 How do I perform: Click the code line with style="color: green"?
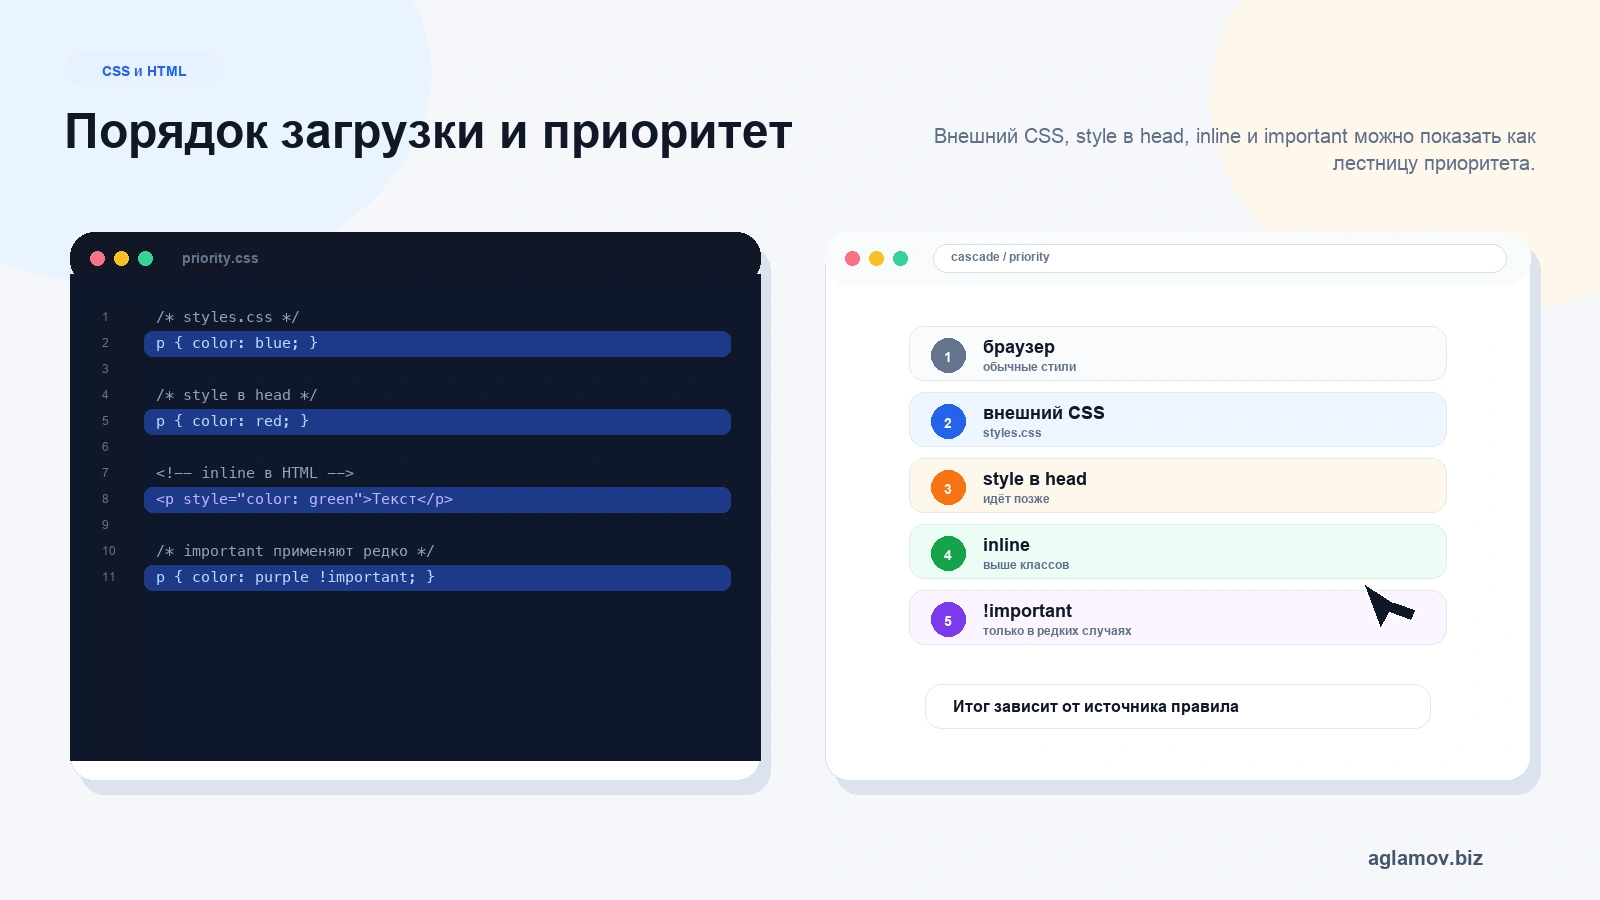[437, 500]
